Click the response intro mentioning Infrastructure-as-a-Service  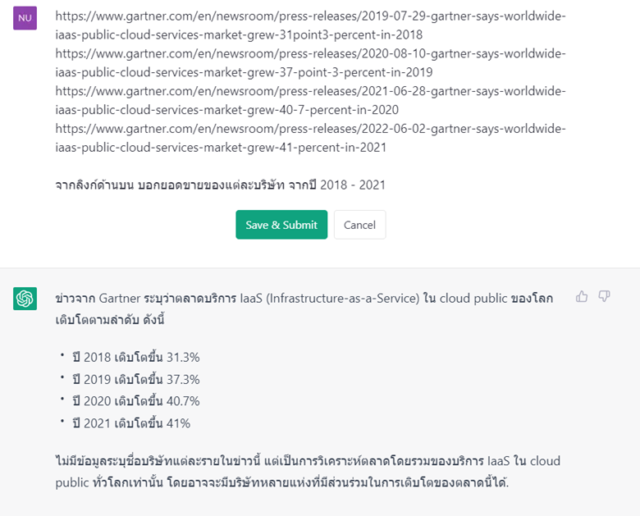coord(304,309)
